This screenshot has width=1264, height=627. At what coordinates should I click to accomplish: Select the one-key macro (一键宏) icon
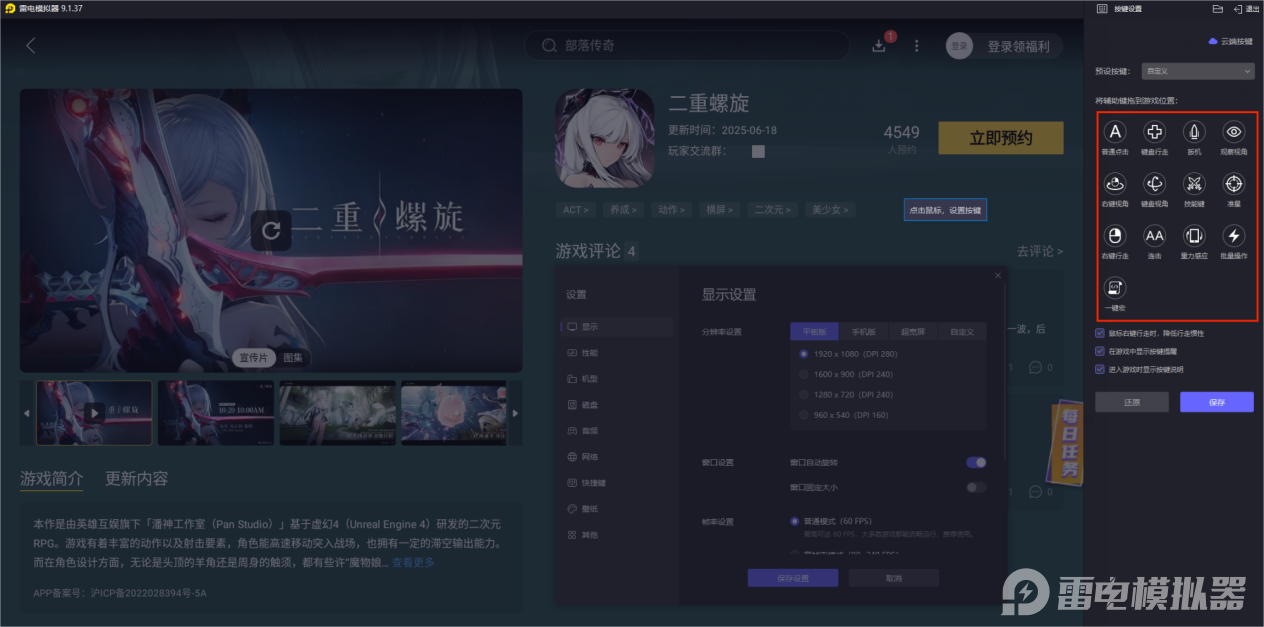(1115, 288)
